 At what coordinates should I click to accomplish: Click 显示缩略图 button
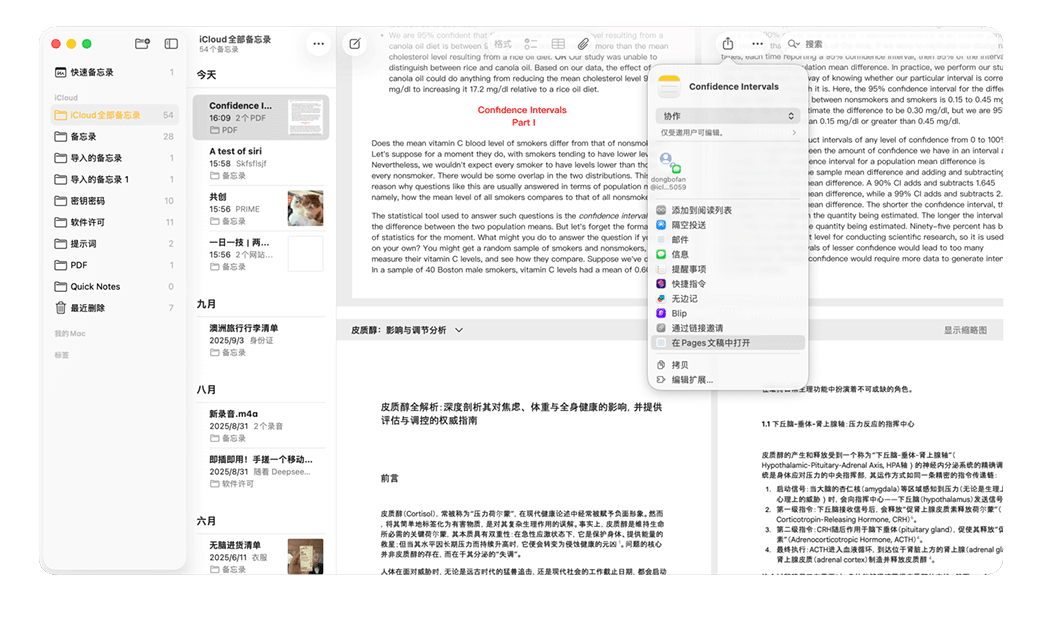tap(965, 330)
